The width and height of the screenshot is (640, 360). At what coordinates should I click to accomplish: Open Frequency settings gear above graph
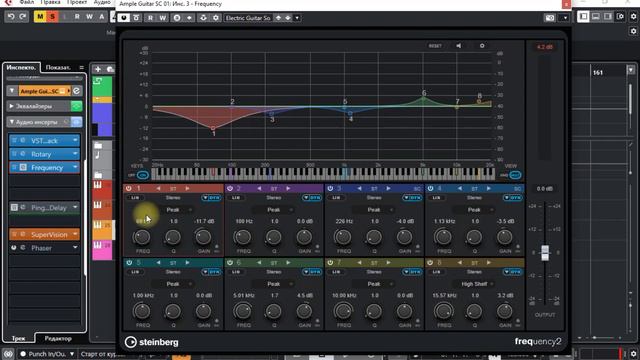[482, 46]
